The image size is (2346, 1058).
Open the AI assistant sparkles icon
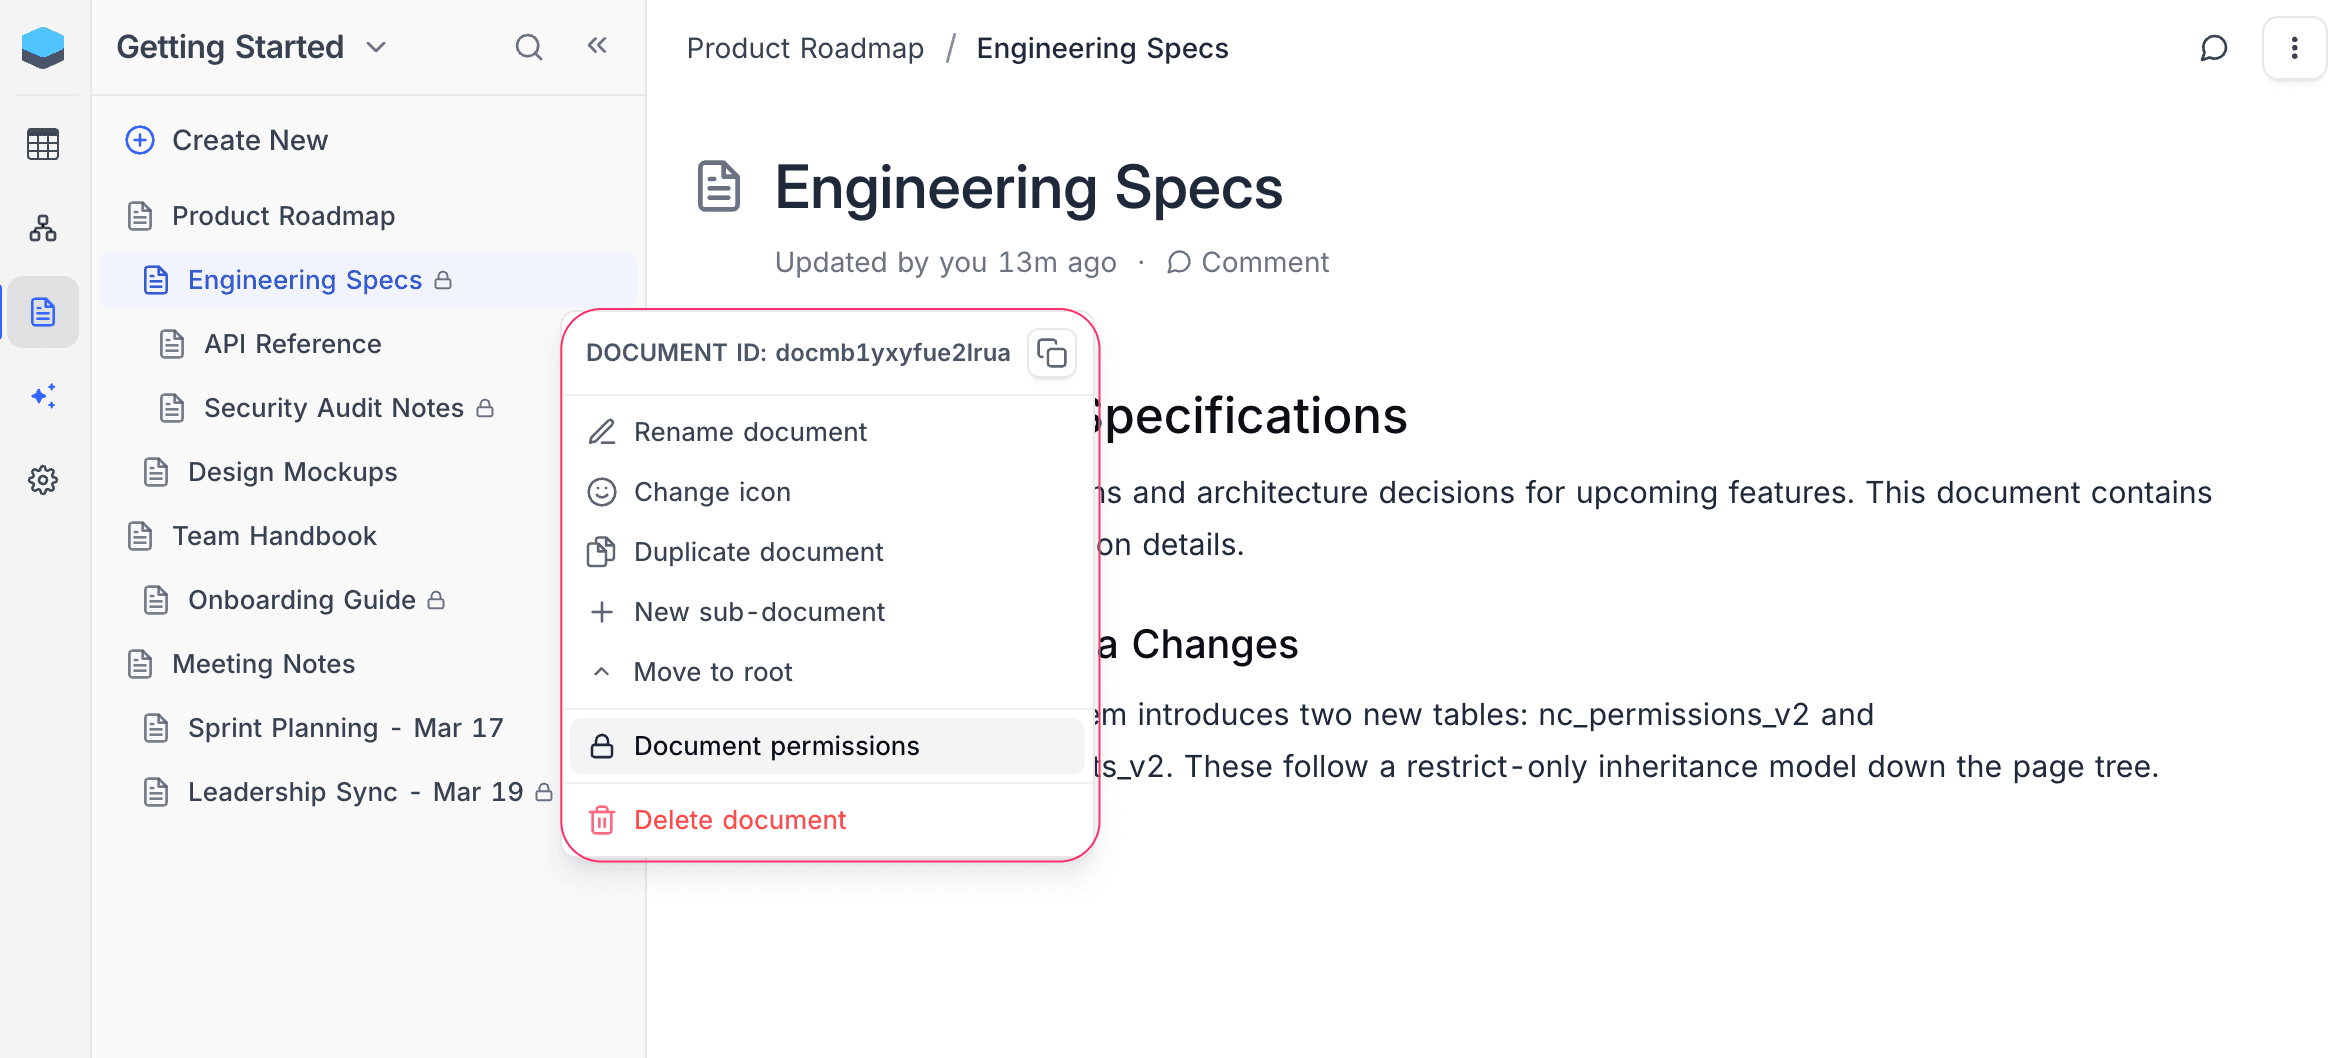(43, 396)
